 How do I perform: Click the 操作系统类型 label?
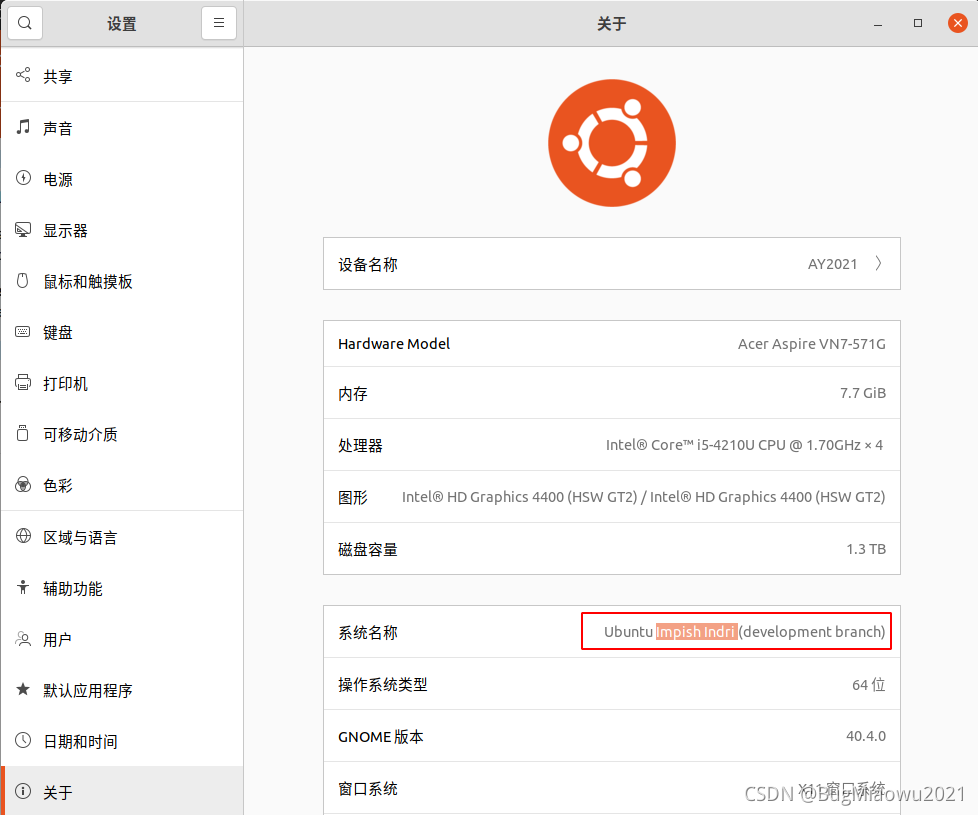[382, 685]
